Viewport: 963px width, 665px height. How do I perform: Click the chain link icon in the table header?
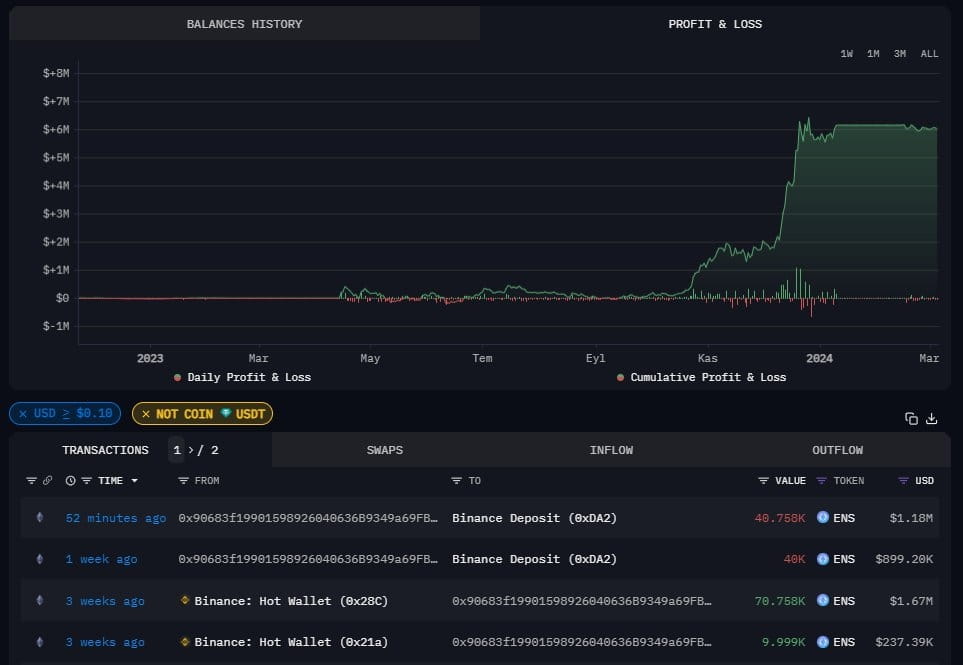[45, 481]
